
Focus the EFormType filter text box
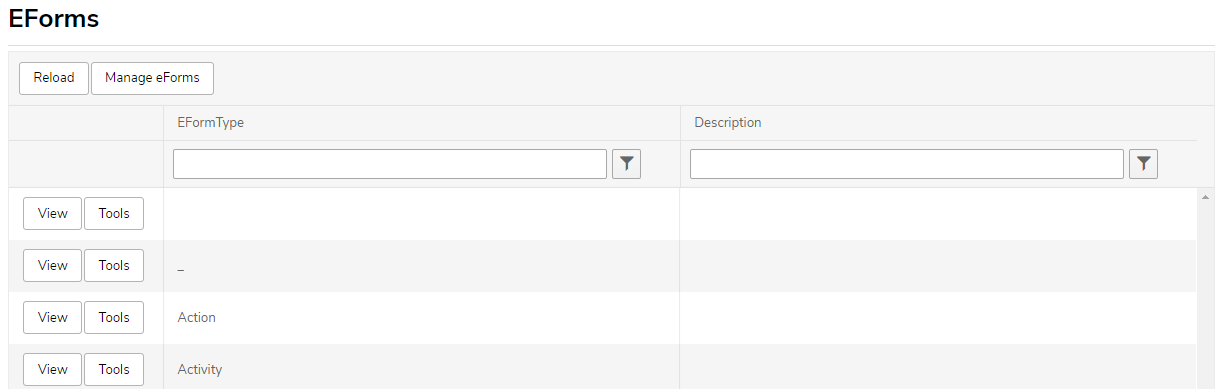pos(390,164)
